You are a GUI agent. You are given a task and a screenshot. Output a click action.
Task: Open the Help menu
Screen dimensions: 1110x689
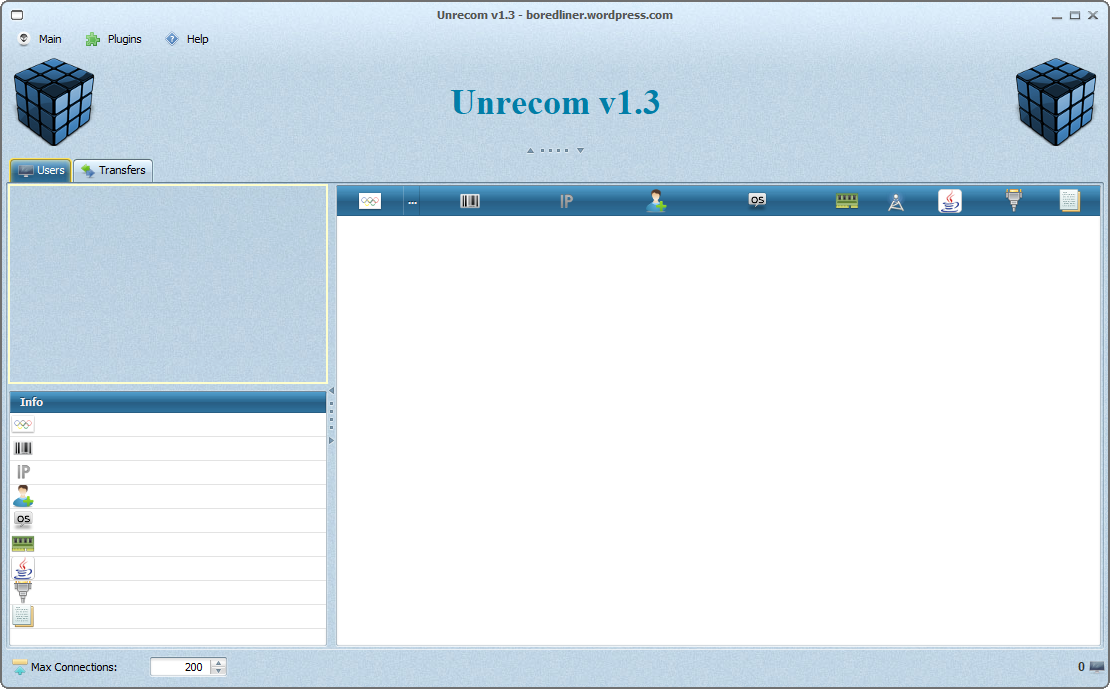[187, 39]
